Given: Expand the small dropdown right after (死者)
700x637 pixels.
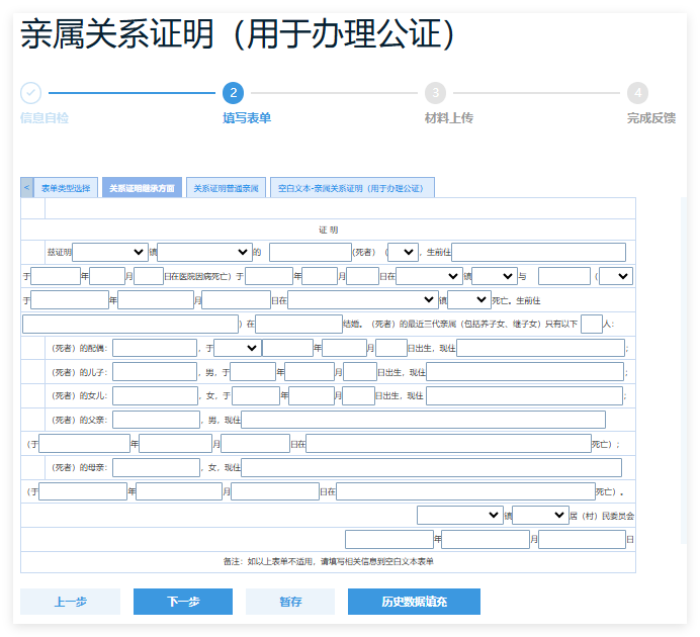Looking at the screenshot, I should point(403,252).
